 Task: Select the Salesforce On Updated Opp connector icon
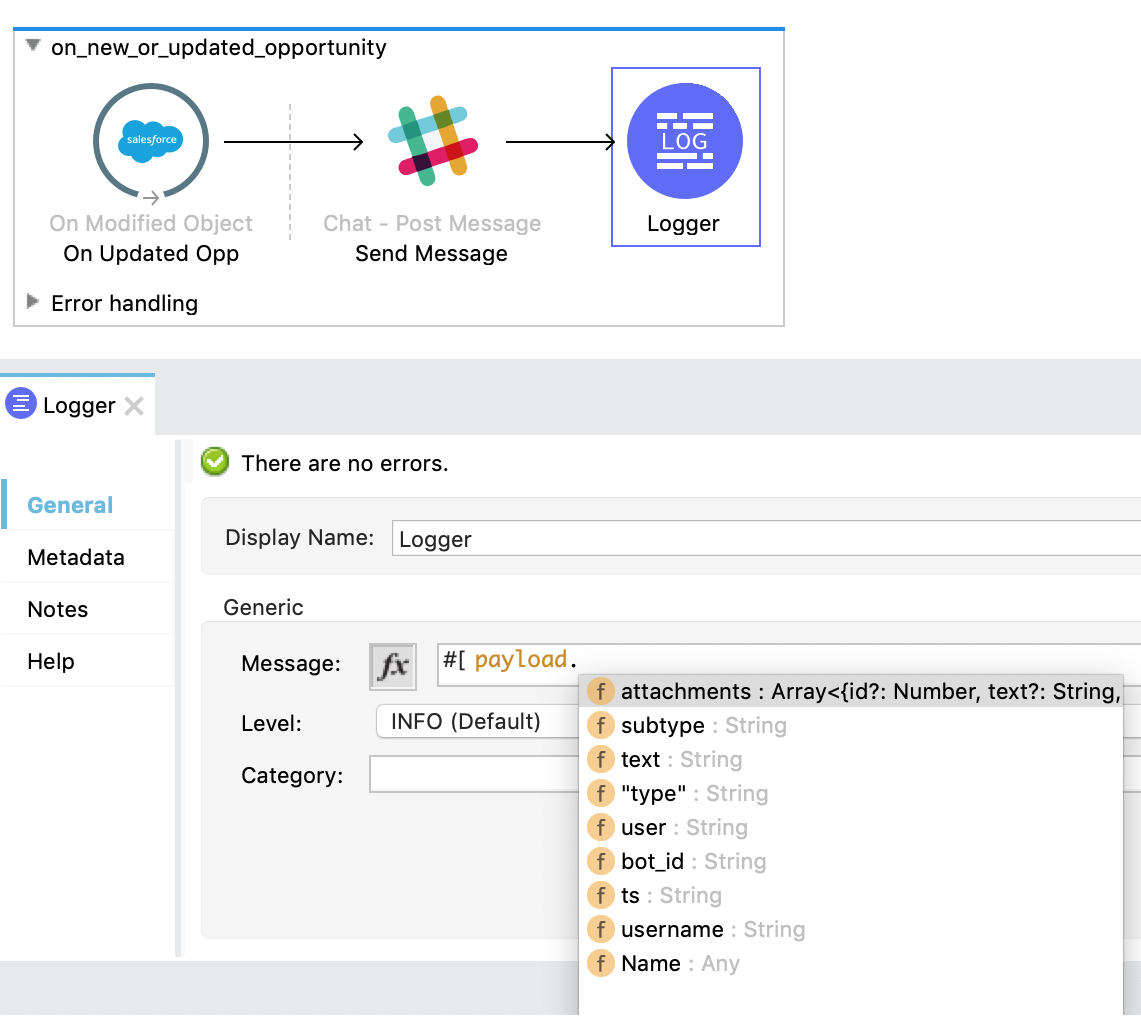coord(150,141)
